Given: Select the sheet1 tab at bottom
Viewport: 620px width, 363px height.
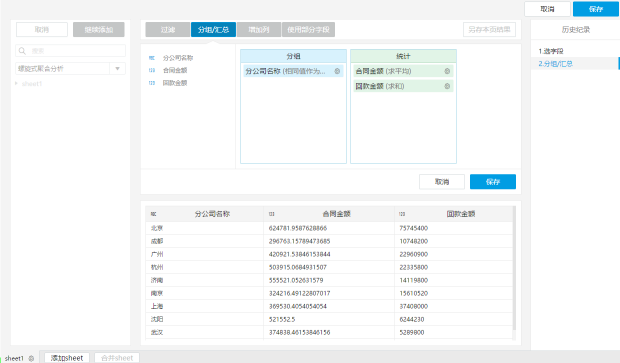Looking at the screenshot, I should (14, 358).
